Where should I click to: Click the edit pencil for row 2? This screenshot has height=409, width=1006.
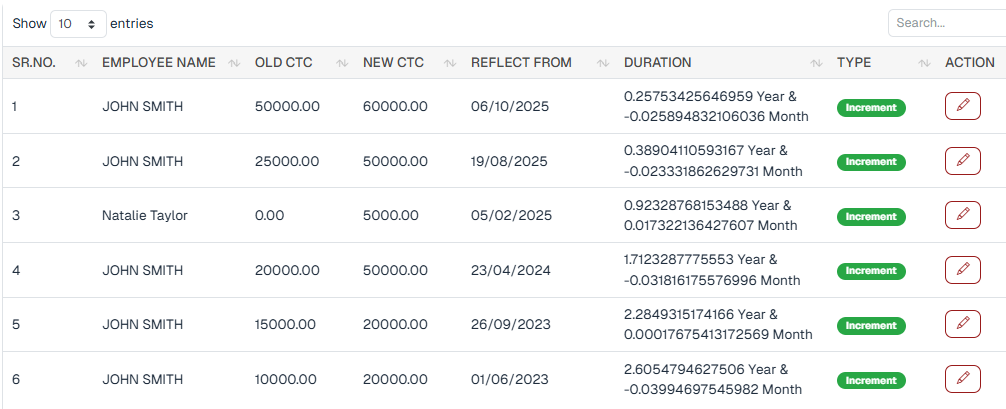click(x=962, y=160)
